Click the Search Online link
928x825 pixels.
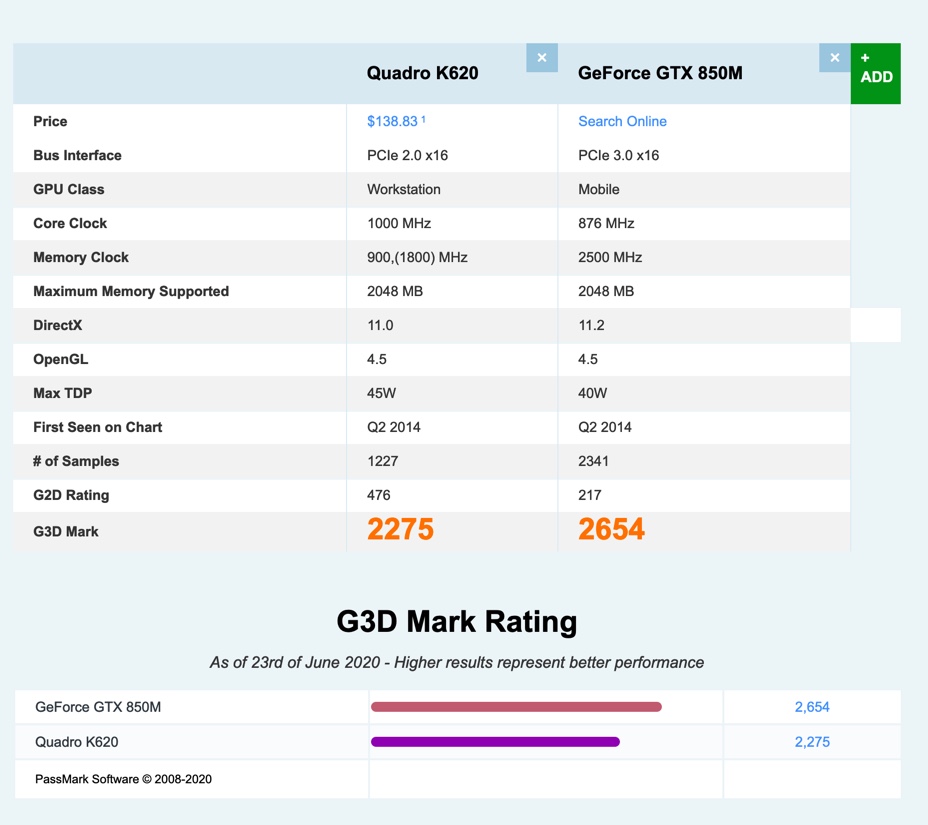pos(622,121)
